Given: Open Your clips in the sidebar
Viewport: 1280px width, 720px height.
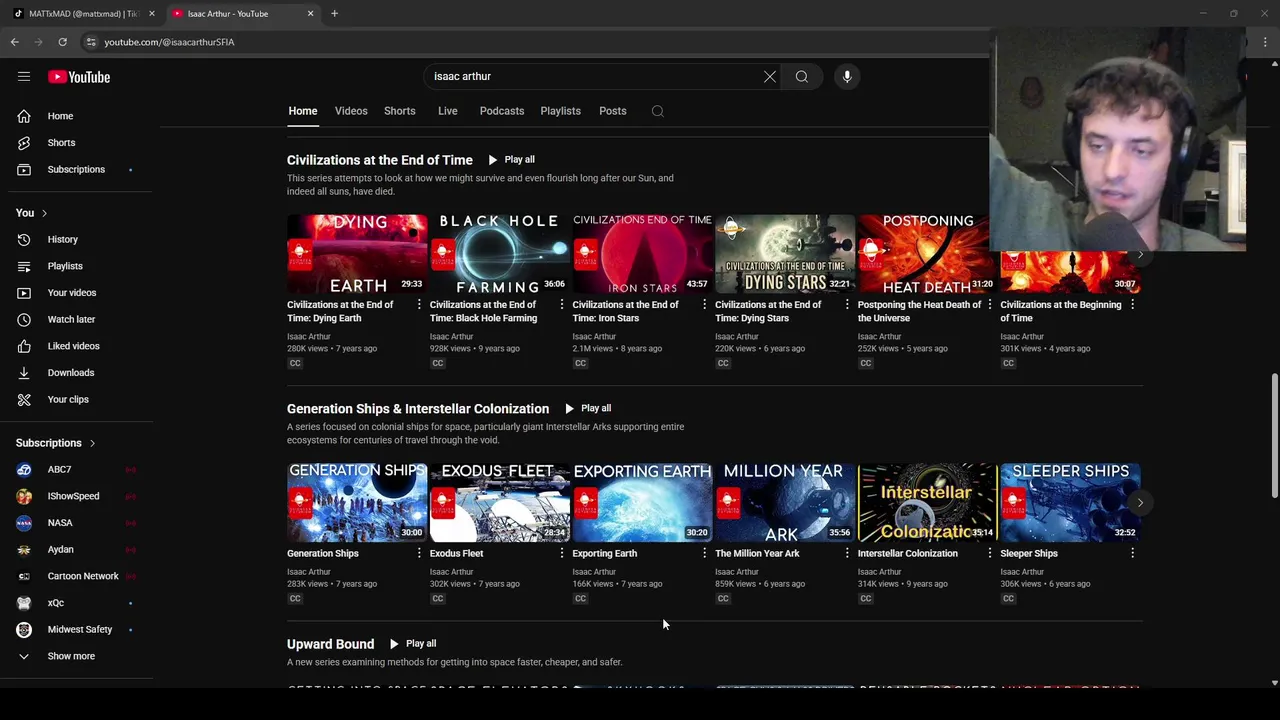Looking at the screenshot, I should (x=76, y=399).
